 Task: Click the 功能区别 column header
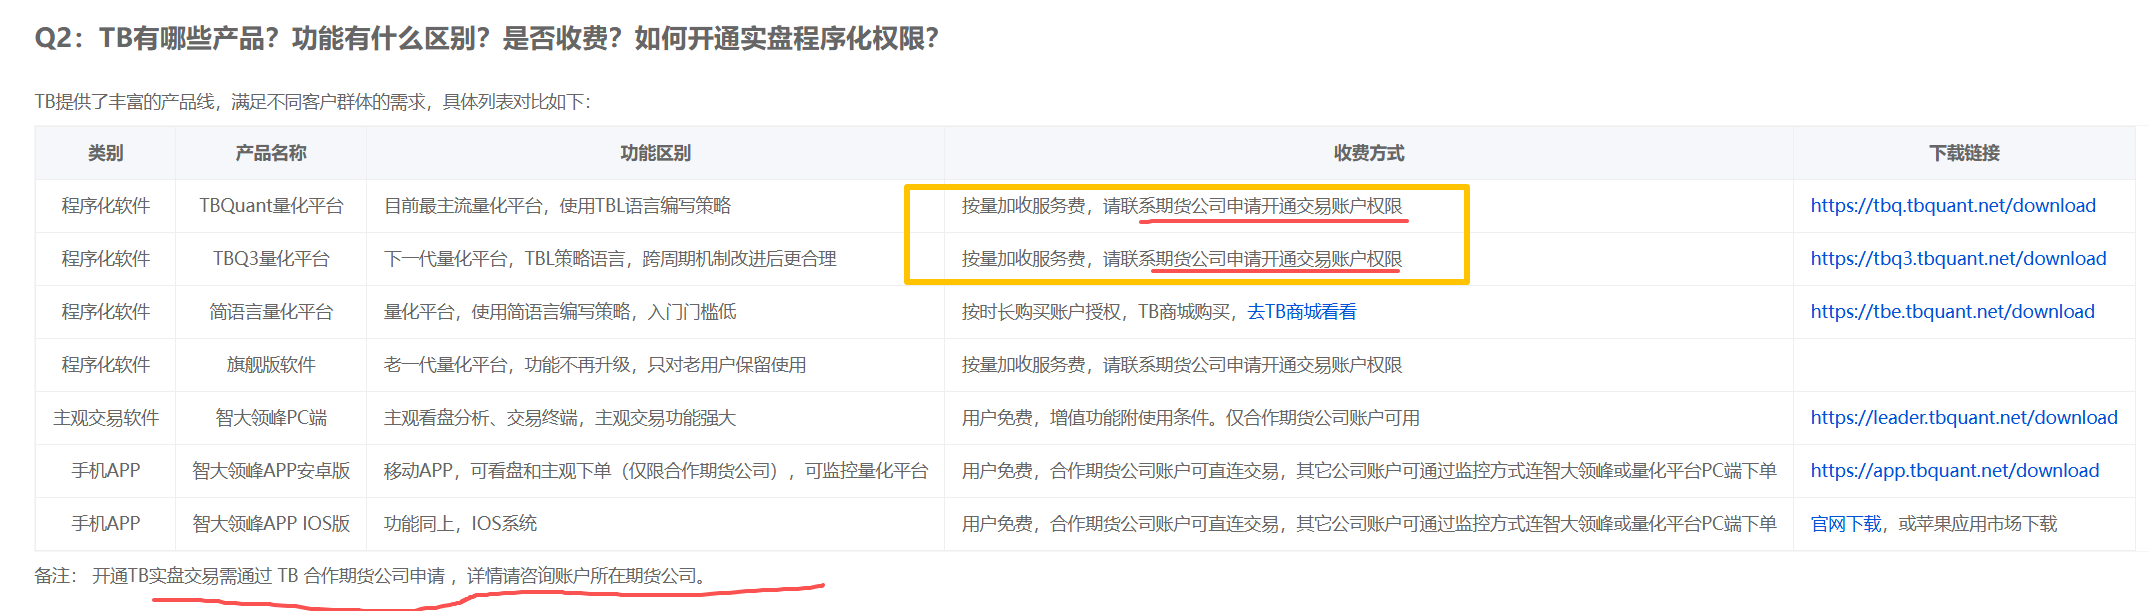coord(655,153)
